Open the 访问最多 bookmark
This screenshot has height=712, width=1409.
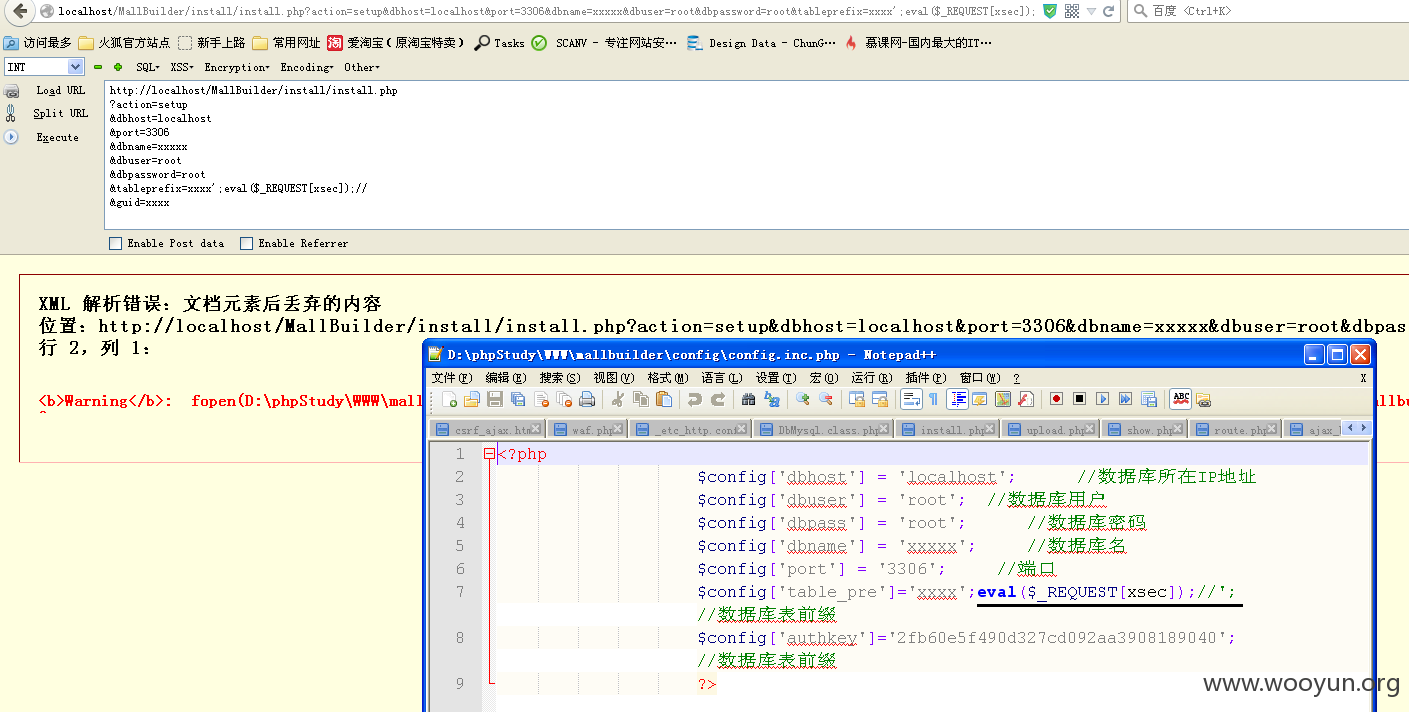click(38, 43)
